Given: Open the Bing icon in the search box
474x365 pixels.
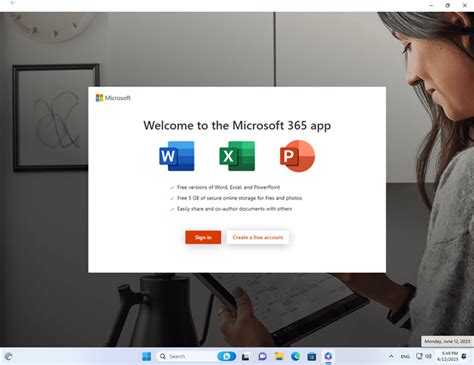Looking at the screenshot, I should pos(226,356).
